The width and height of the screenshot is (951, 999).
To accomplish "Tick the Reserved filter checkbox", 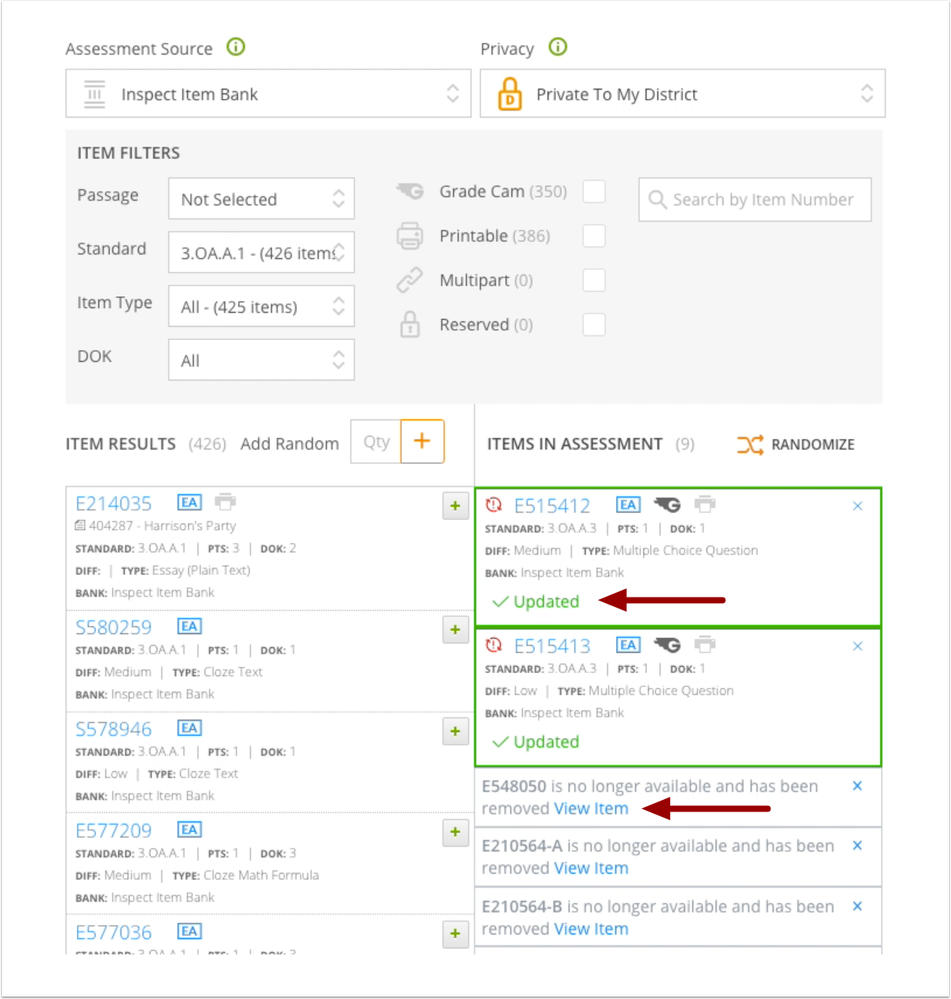I will [x=594, y=324].
